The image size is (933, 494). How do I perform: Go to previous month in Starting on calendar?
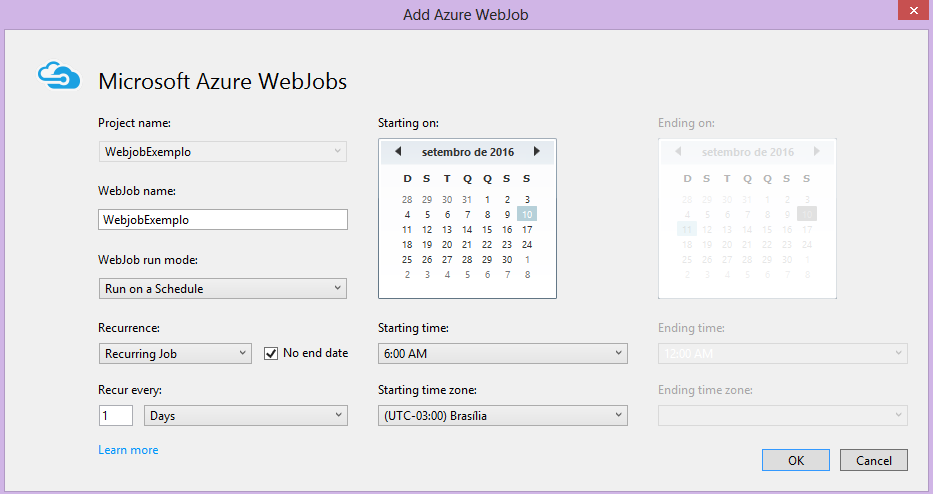tap(398, 152)
